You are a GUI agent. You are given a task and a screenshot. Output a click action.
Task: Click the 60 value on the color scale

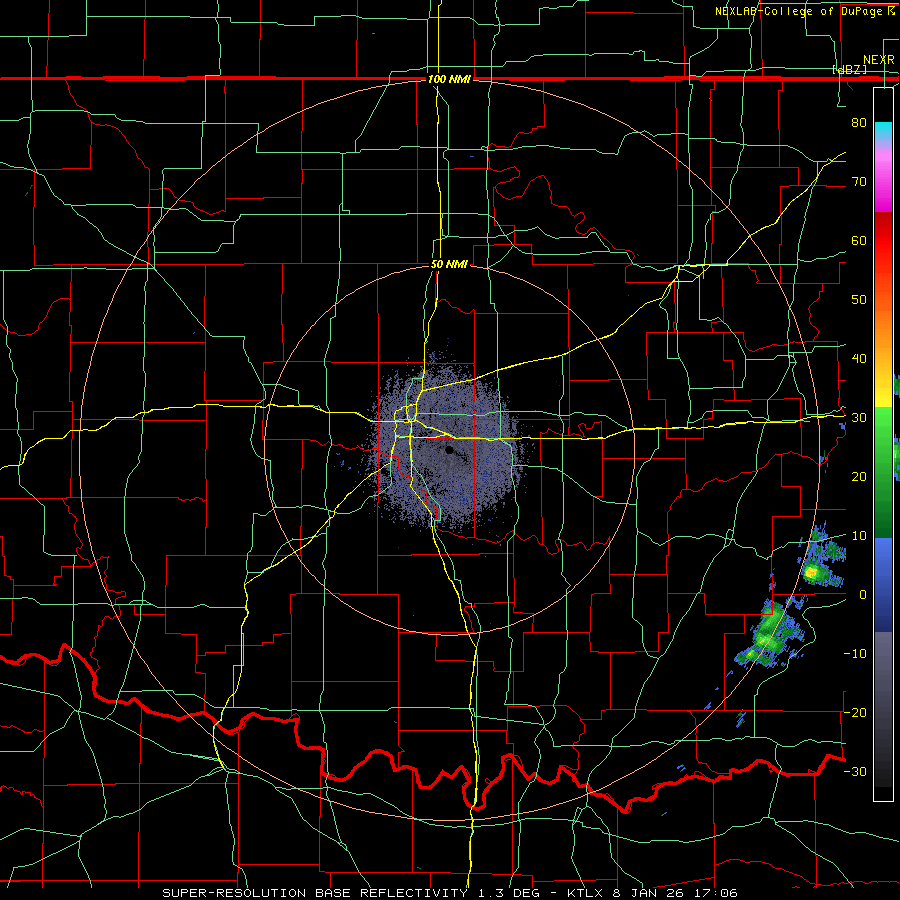pos(859,240)
